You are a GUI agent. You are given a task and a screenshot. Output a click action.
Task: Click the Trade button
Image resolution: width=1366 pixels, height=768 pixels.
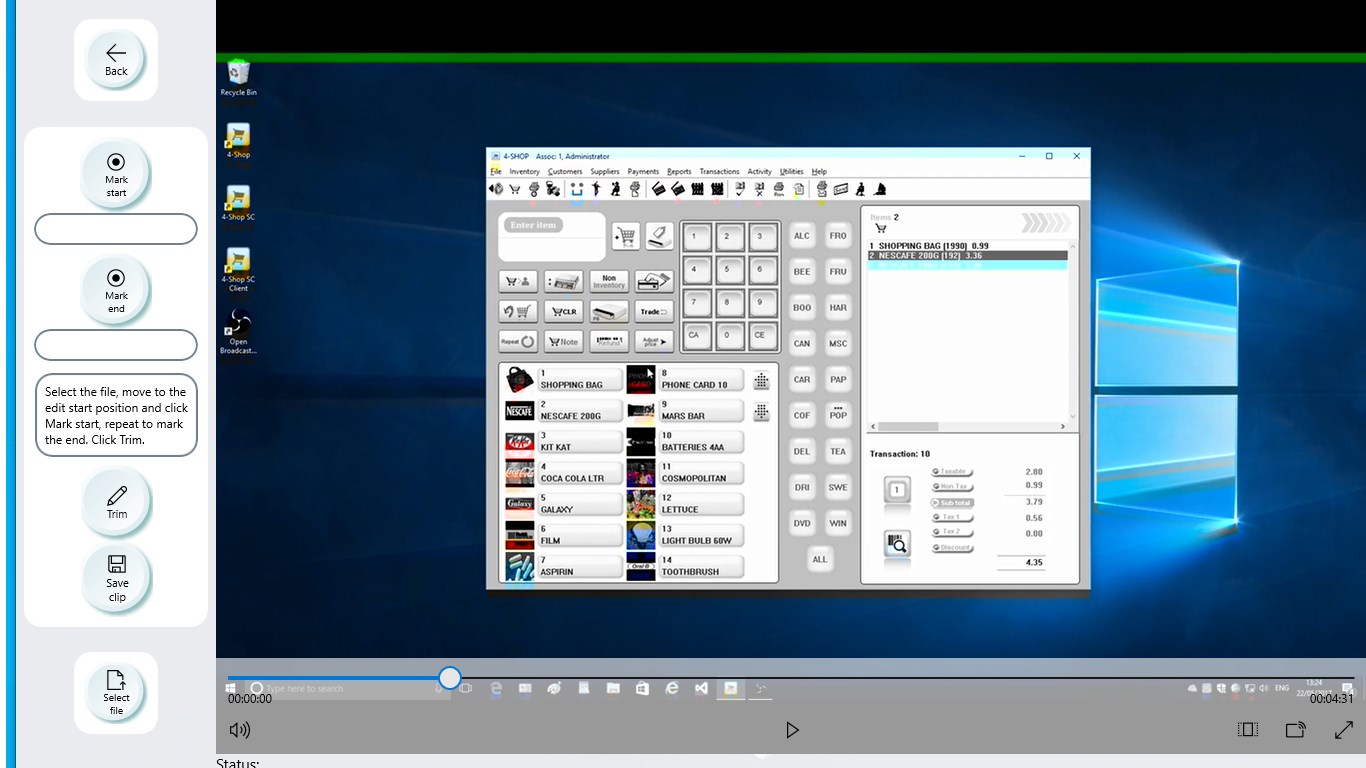654,312
